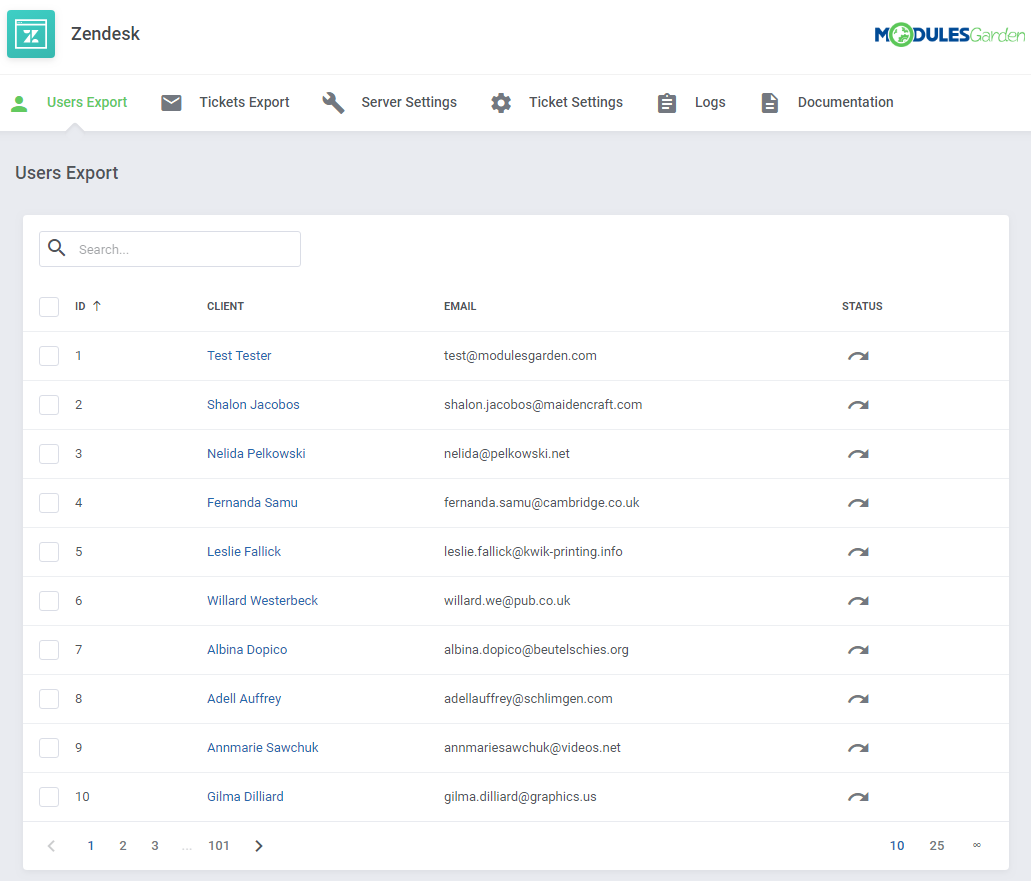The width and height of the screenshot is (1031, 881).
Task: Check the box for Willard Westerbeck row
Action: 49,600
